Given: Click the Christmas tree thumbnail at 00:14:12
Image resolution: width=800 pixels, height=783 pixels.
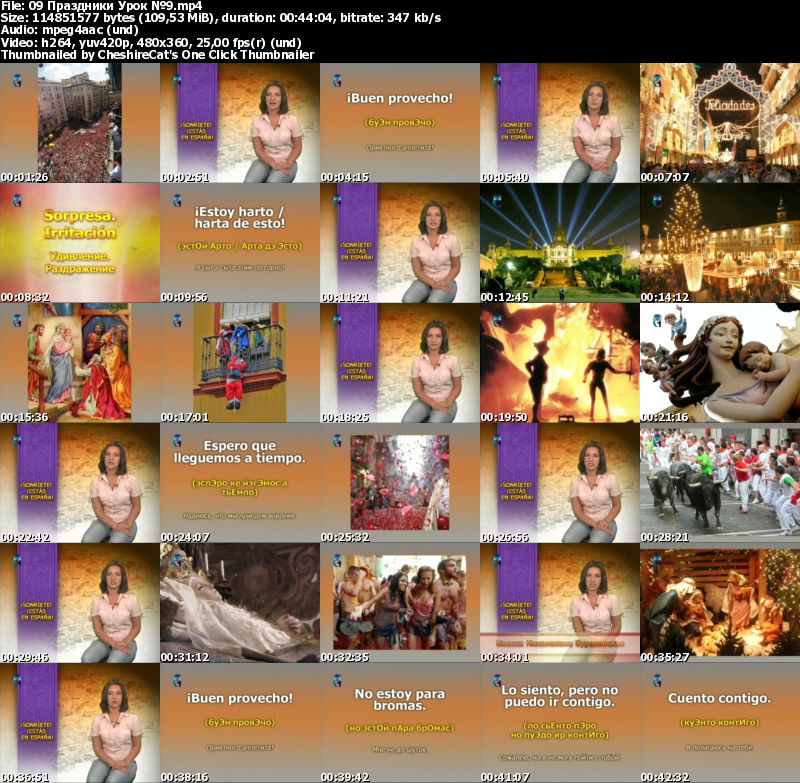Looking at the screenshot, I should pyautogui.click(x=719, y=243).
